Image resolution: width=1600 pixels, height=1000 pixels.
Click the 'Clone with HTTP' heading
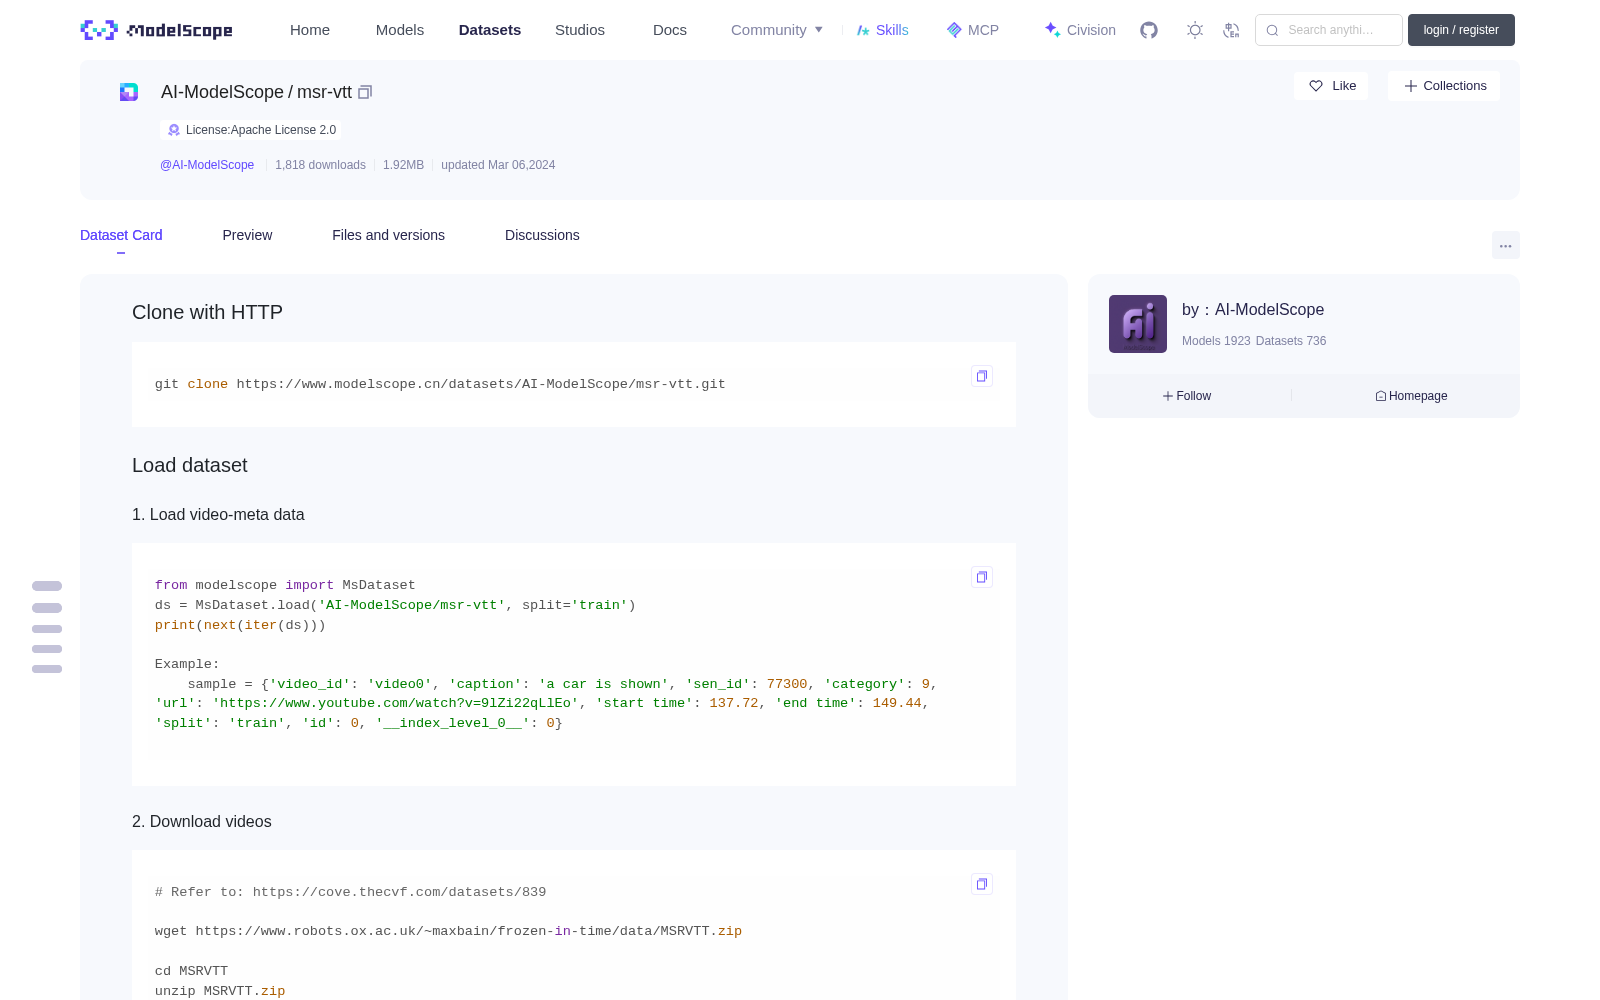click(x=207, y=312)
